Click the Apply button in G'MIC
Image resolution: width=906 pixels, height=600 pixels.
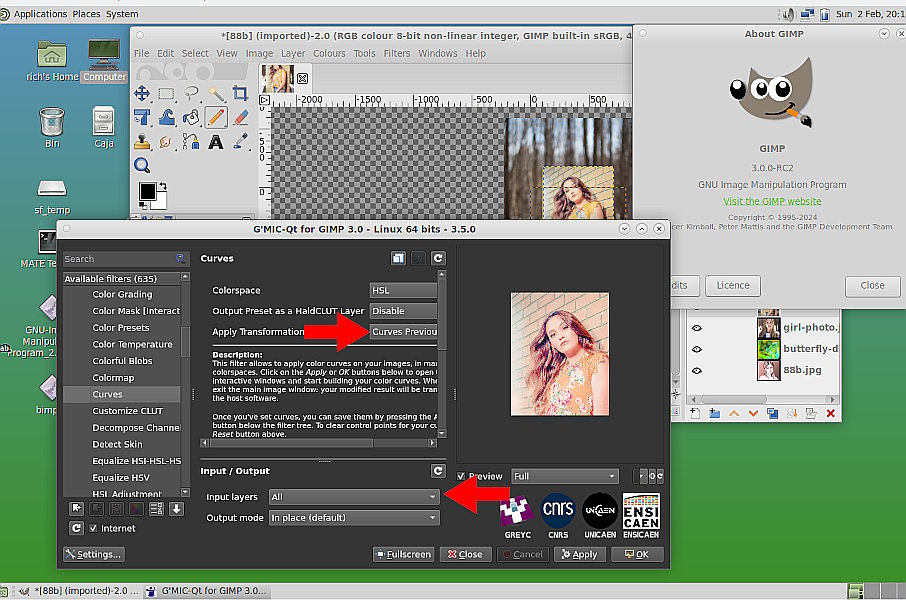click(580, 554)
